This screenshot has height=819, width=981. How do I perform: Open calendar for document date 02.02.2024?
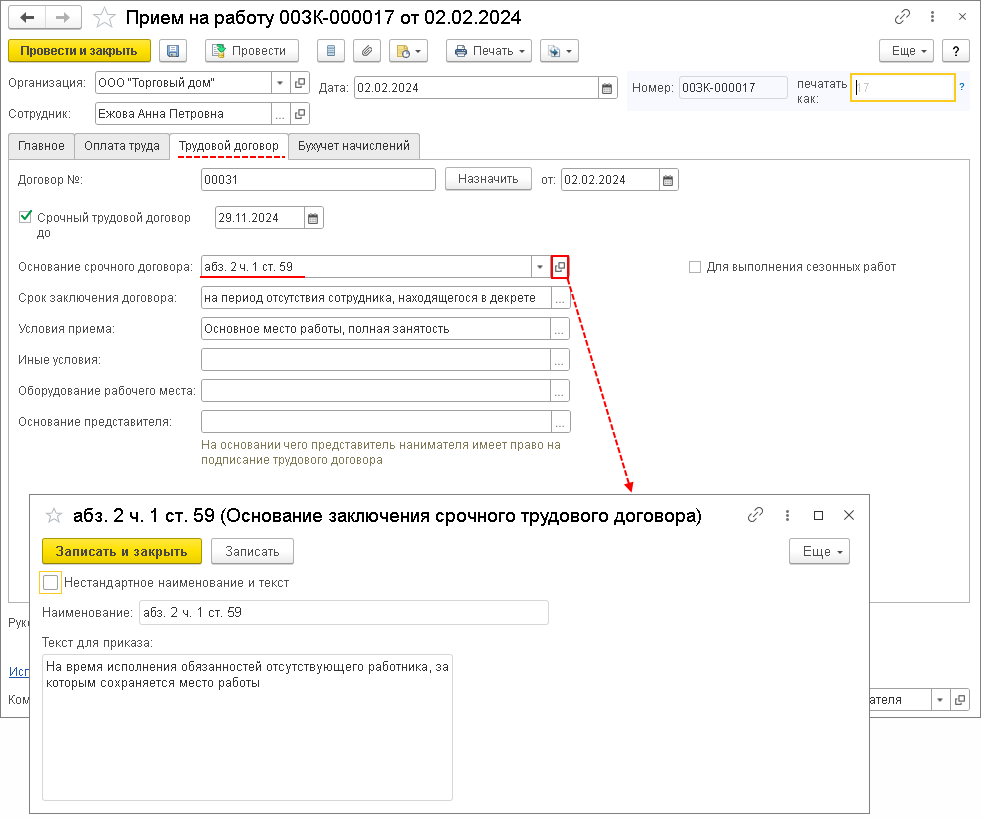click(607, 88)
